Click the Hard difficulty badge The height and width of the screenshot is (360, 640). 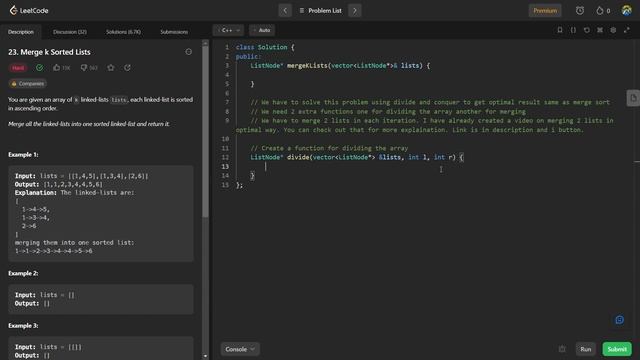[18, 68]
